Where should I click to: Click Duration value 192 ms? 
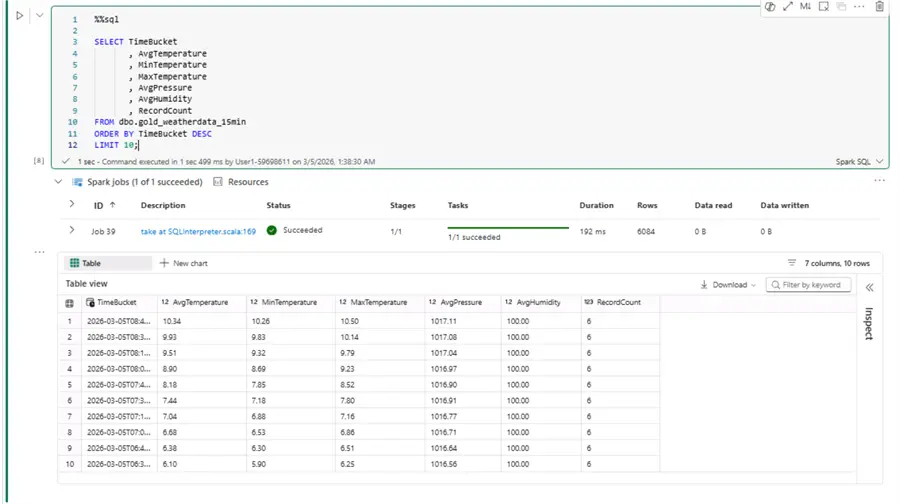tap(592, 231)
